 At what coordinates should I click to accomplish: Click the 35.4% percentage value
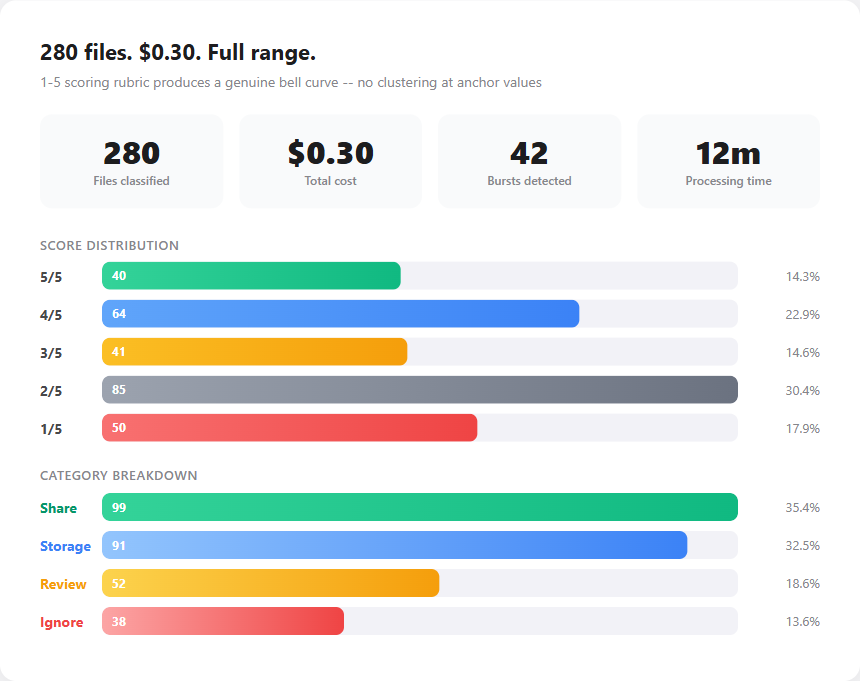pyautogui.click(x=802, y=507)
